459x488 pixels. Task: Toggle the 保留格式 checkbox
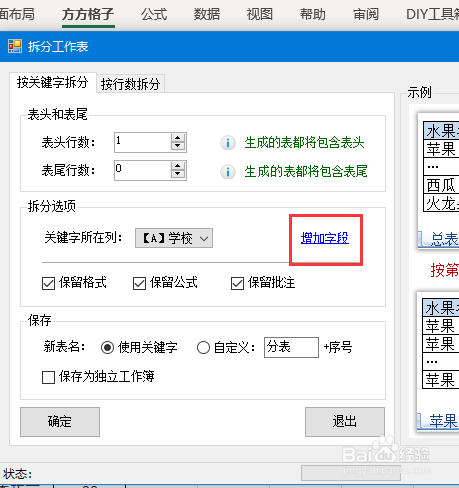tap(48, 283)
